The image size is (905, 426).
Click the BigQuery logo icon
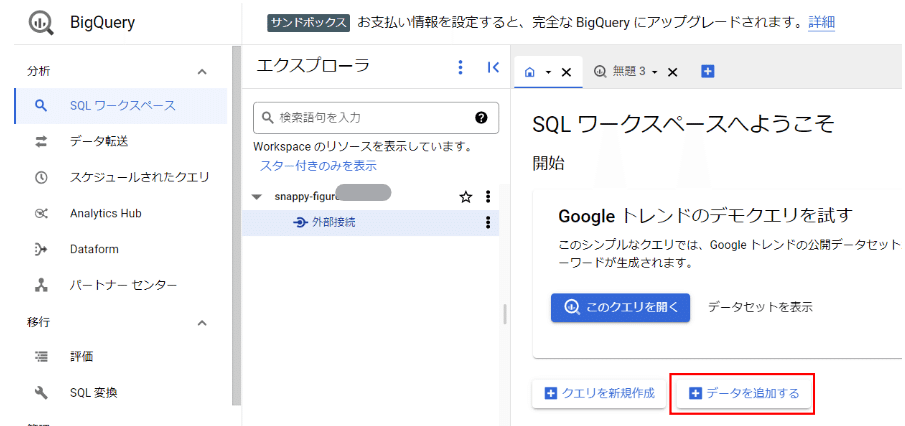pyautogui.click(x=41, y=23)
